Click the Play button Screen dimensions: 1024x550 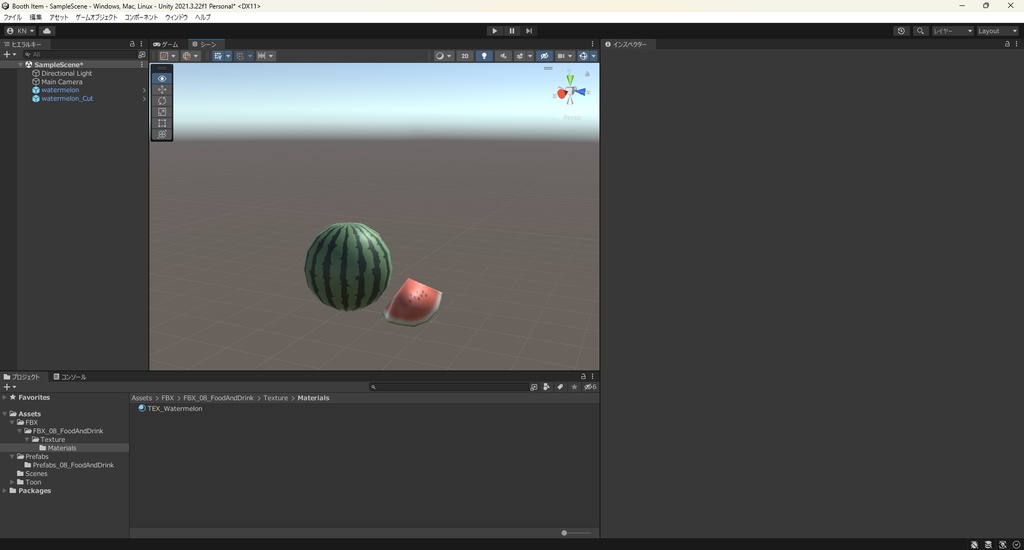click(x=494, y=31)
